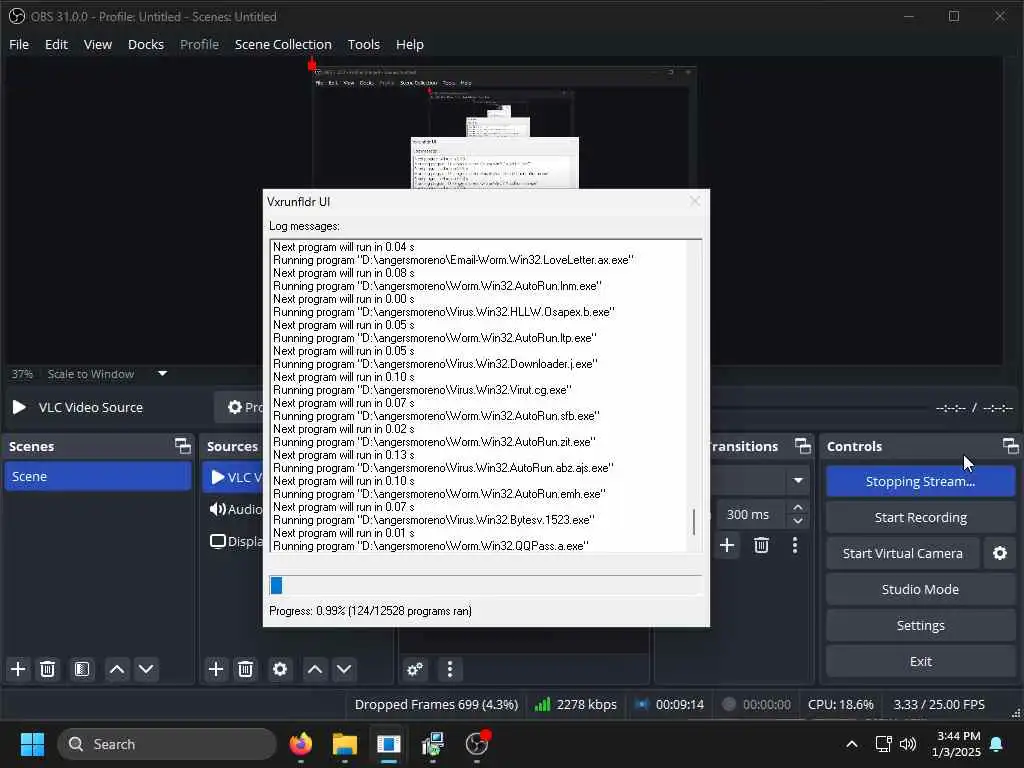Move scene up with arrow
Viewport: 1024px width, 768px height.
click(x=117, y=669)
